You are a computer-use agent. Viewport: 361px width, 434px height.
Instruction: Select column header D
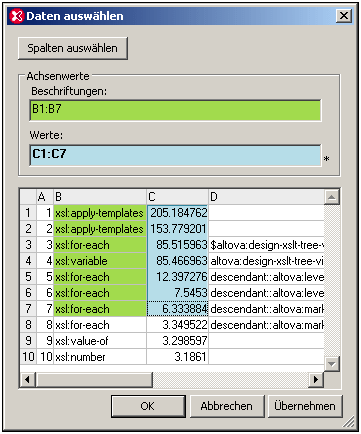(x=266, y=197)
